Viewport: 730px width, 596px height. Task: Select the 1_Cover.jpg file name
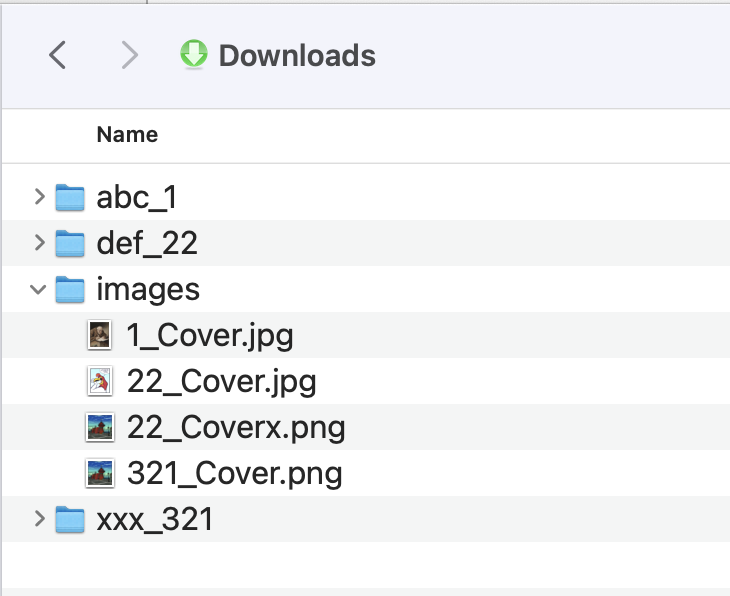[x=210, y=335]
